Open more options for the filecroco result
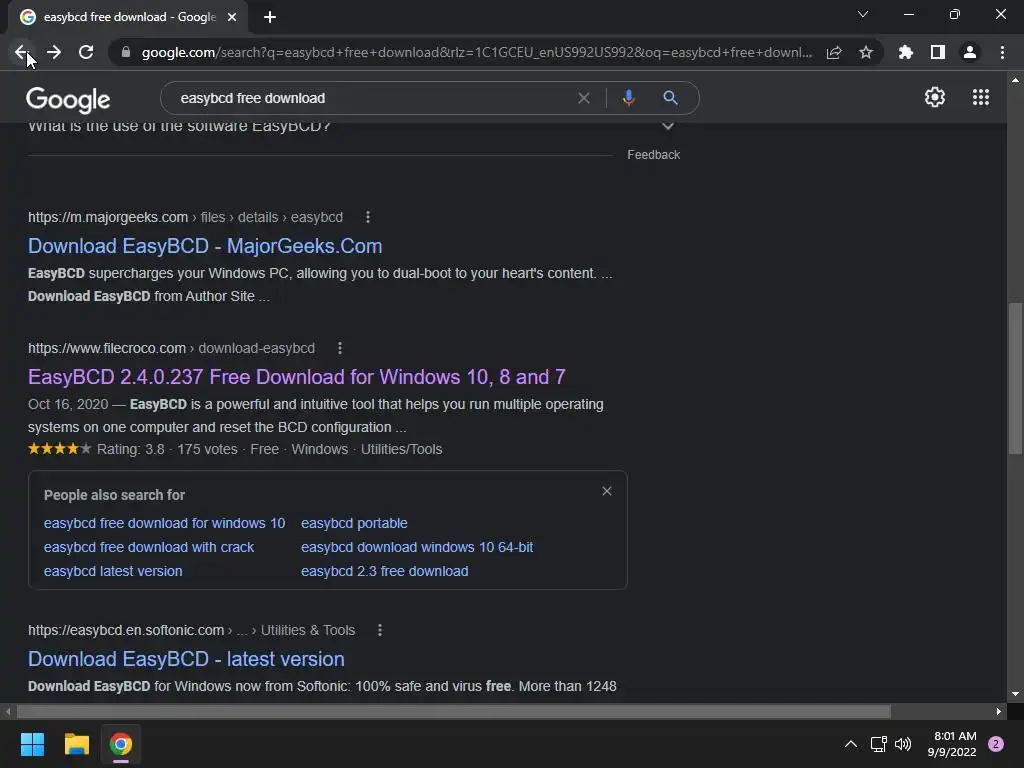Image resolution: width=1024 pixels, height=768 pixels. tap(340, 348)
